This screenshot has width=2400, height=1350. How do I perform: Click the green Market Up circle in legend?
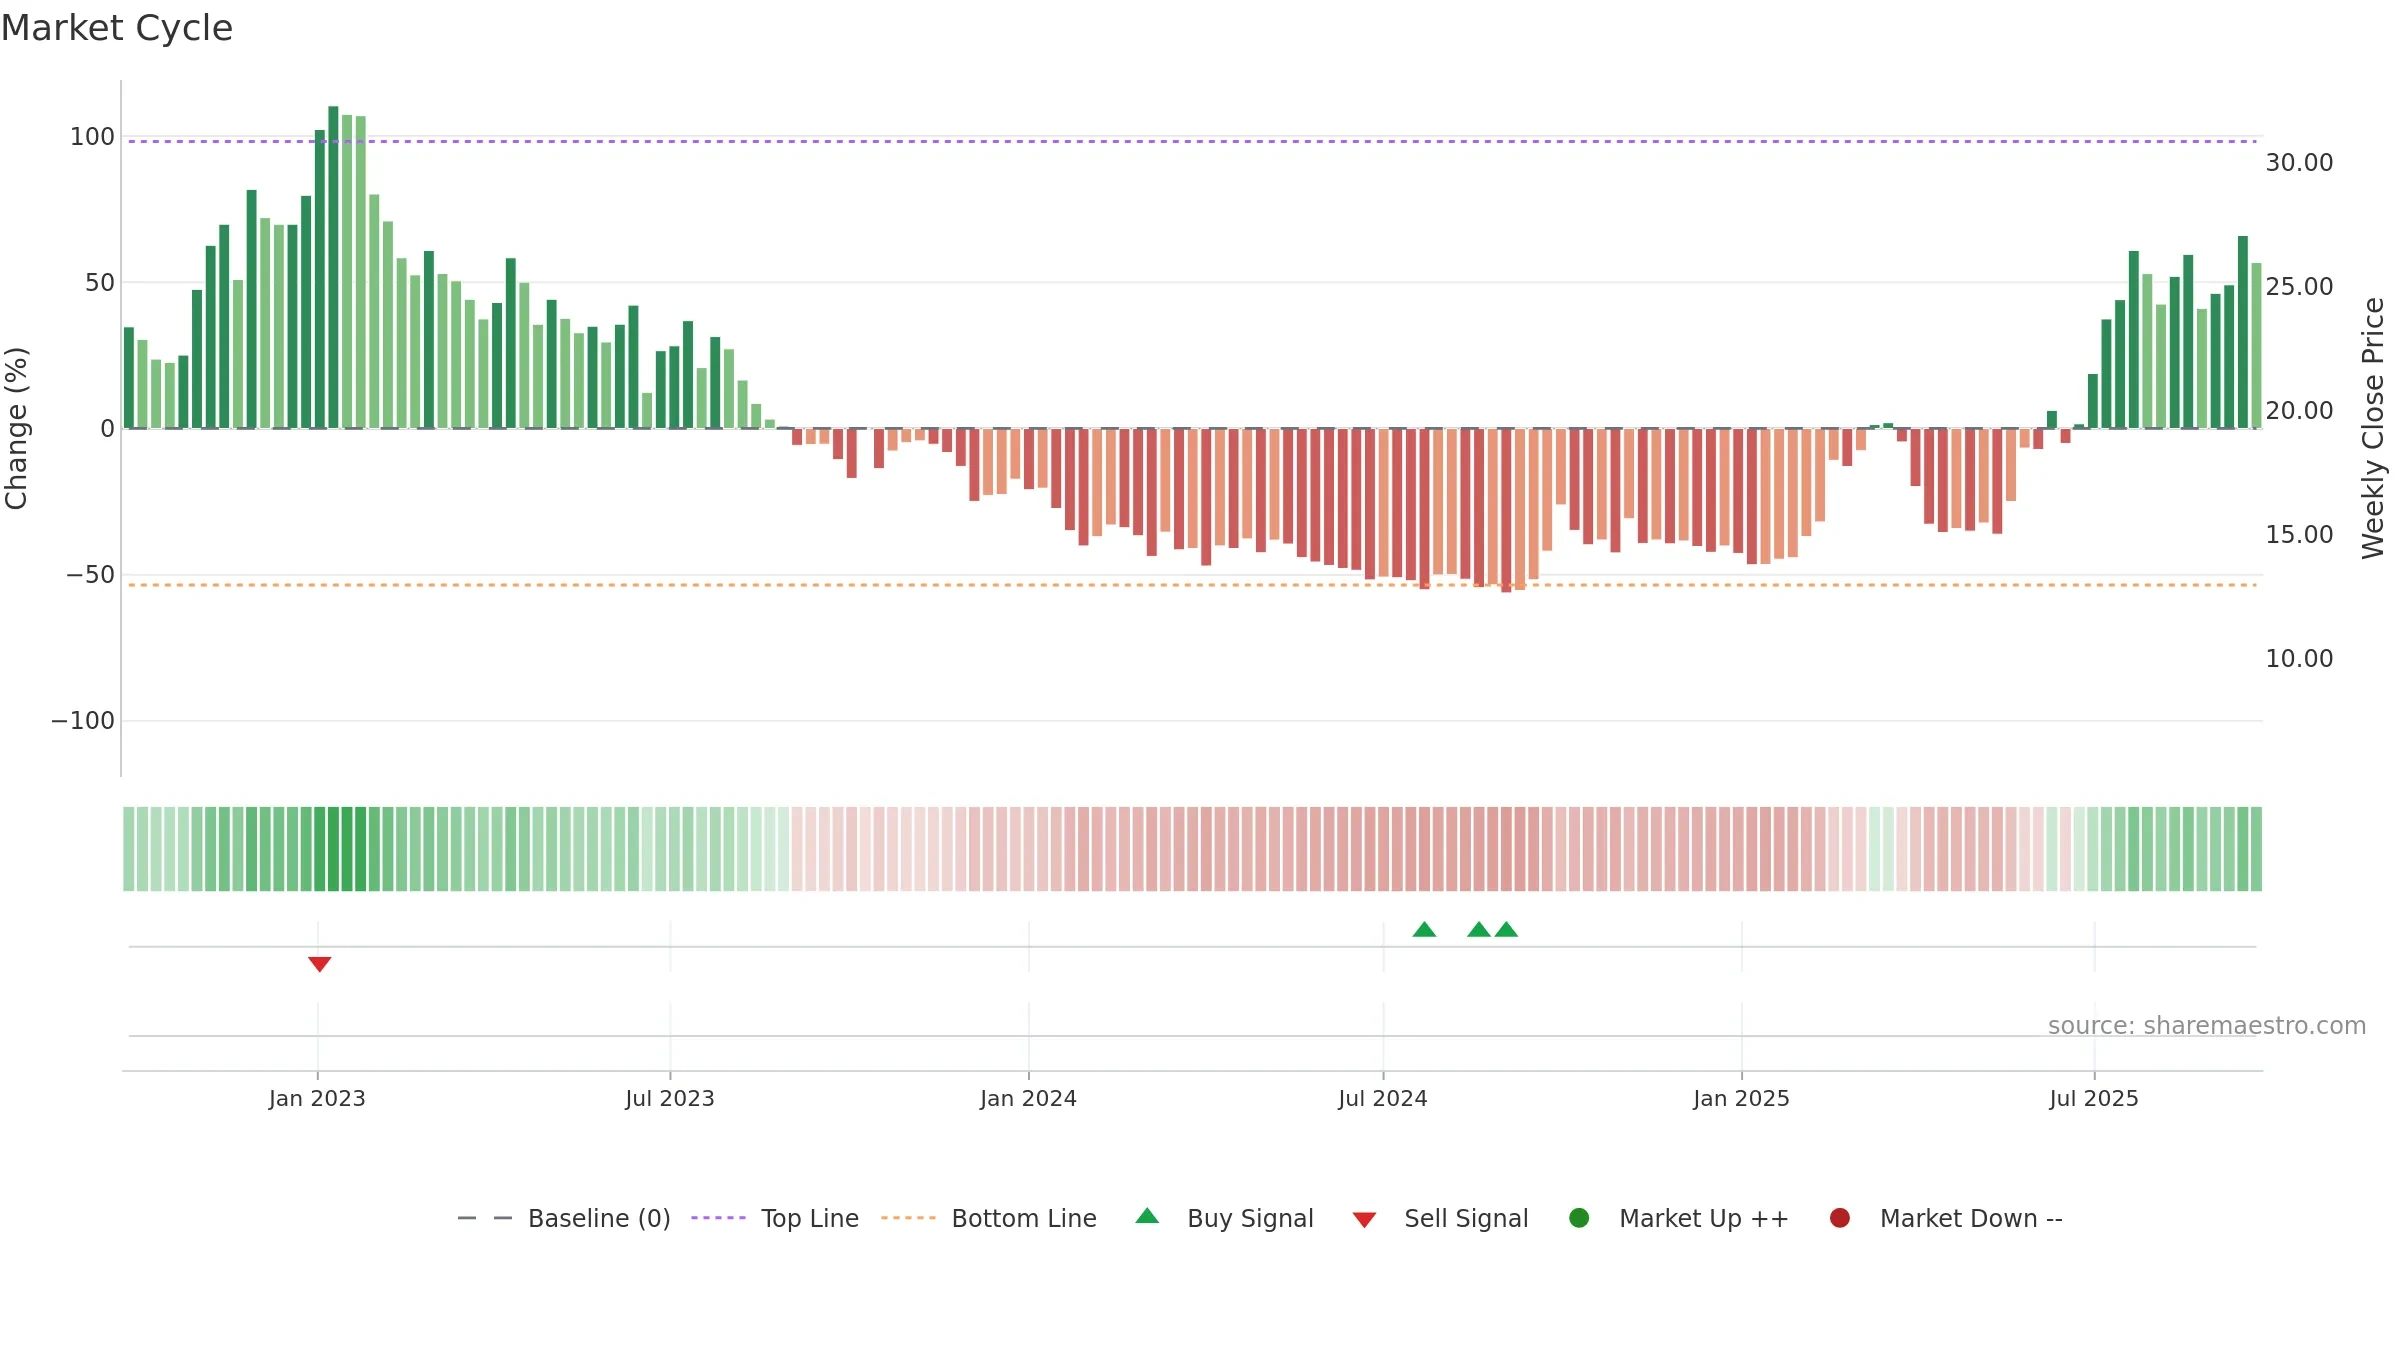[1580, 1218]
